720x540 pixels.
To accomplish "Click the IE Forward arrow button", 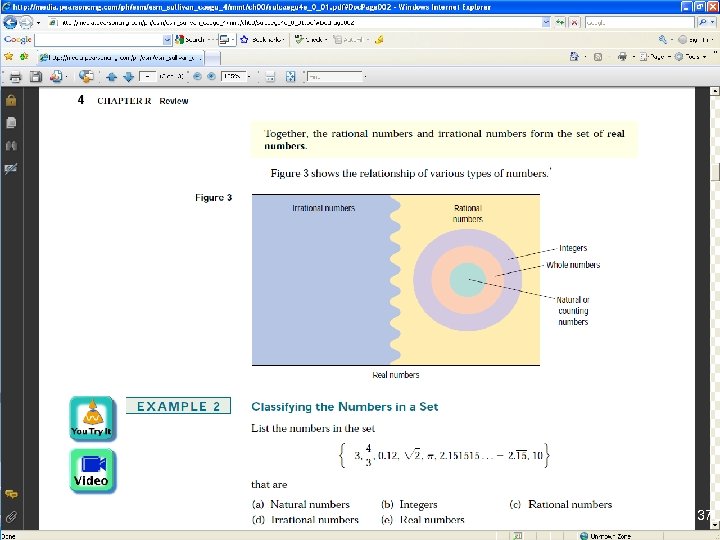I will [x=26, y=22].
